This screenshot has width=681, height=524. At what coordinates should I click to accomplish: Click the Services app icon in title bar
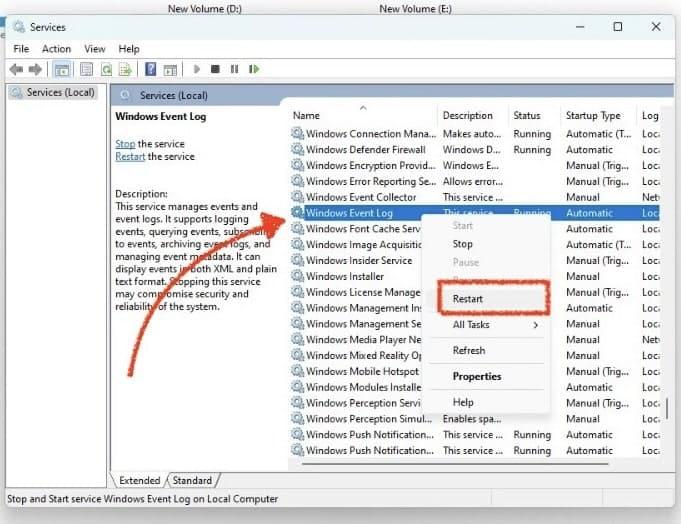(19, 27)
